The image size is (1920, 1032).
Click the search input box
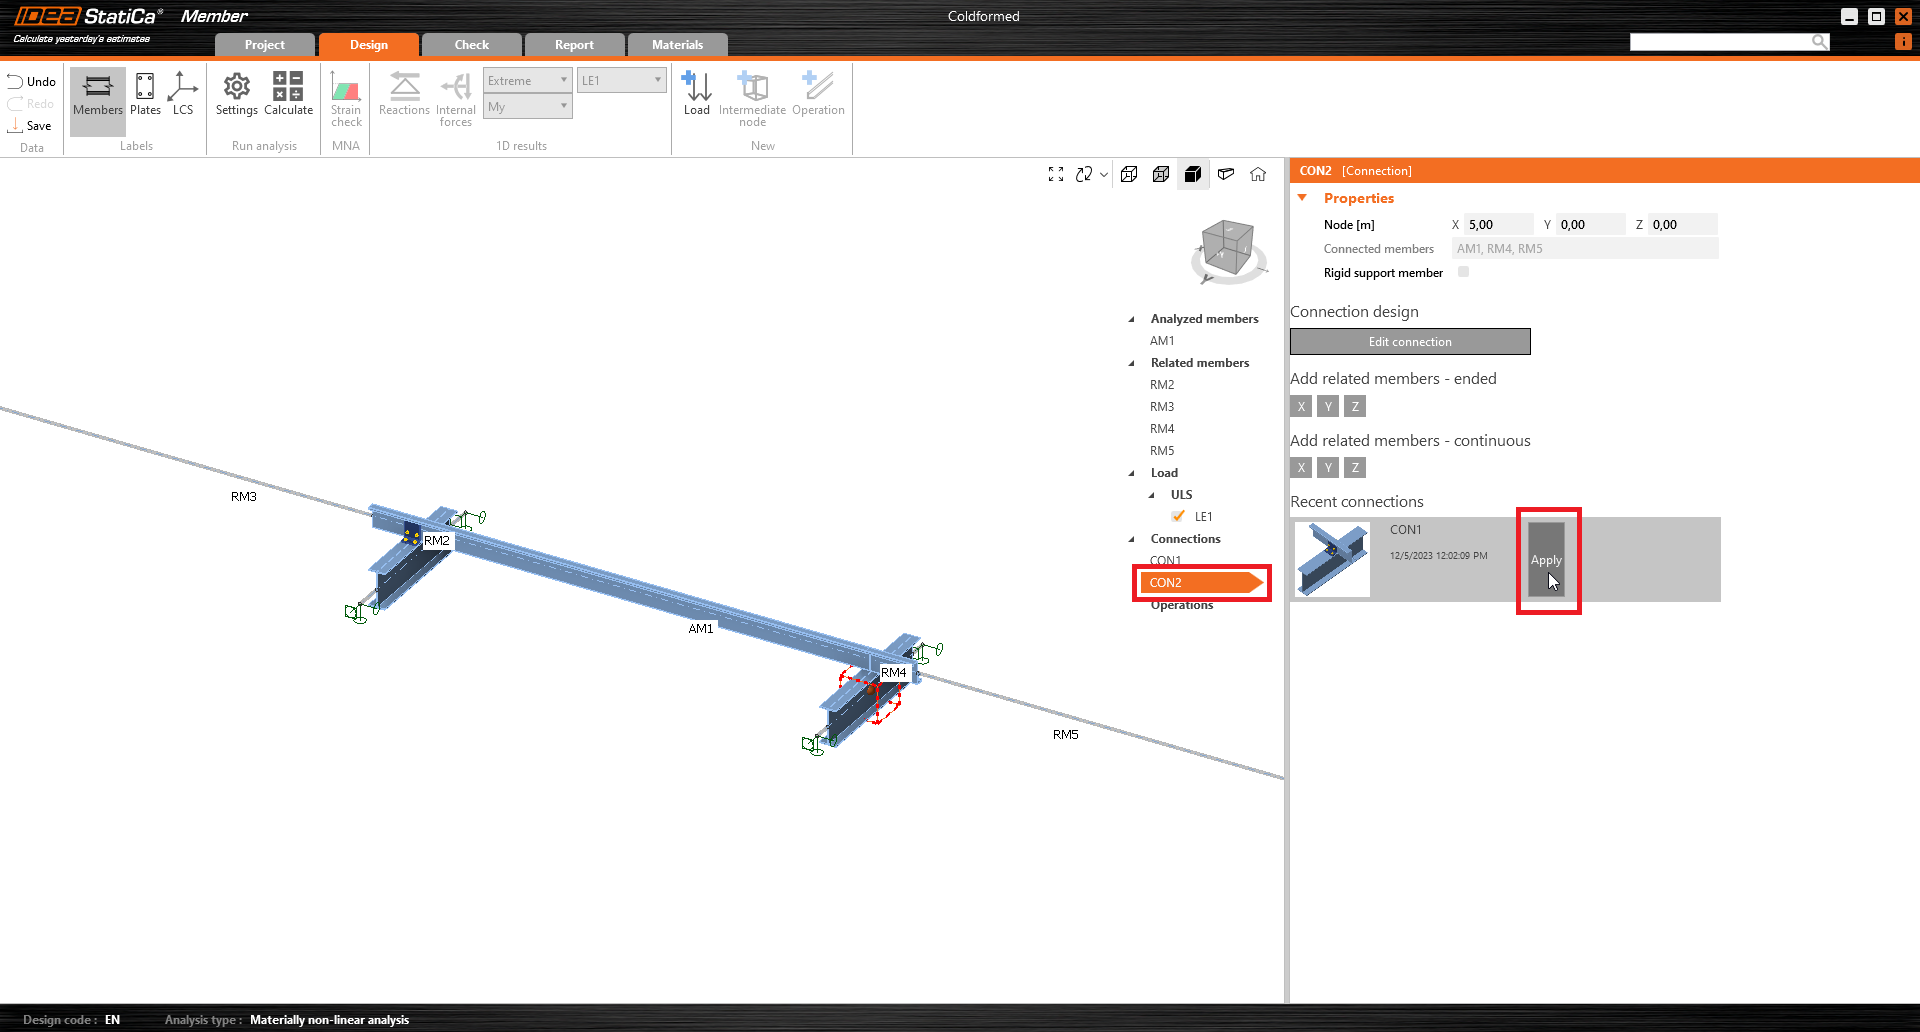pos(1720,41)
